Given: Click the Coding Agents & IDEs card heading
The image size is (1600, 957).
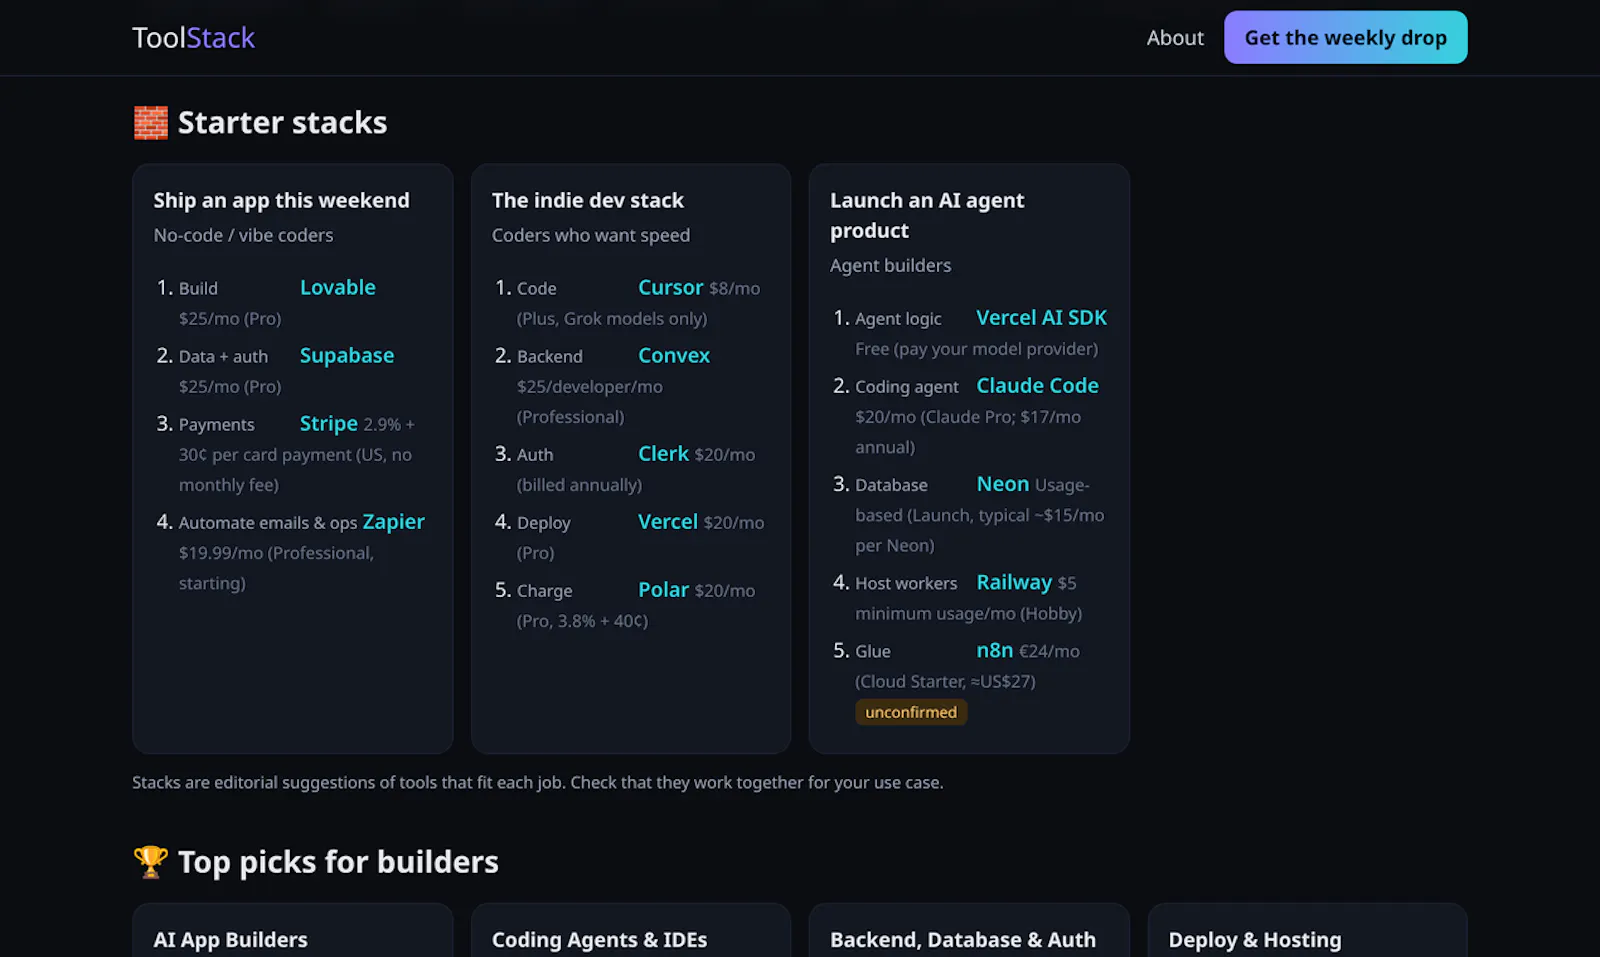Looking at the screenshot, I should (599, 939).
